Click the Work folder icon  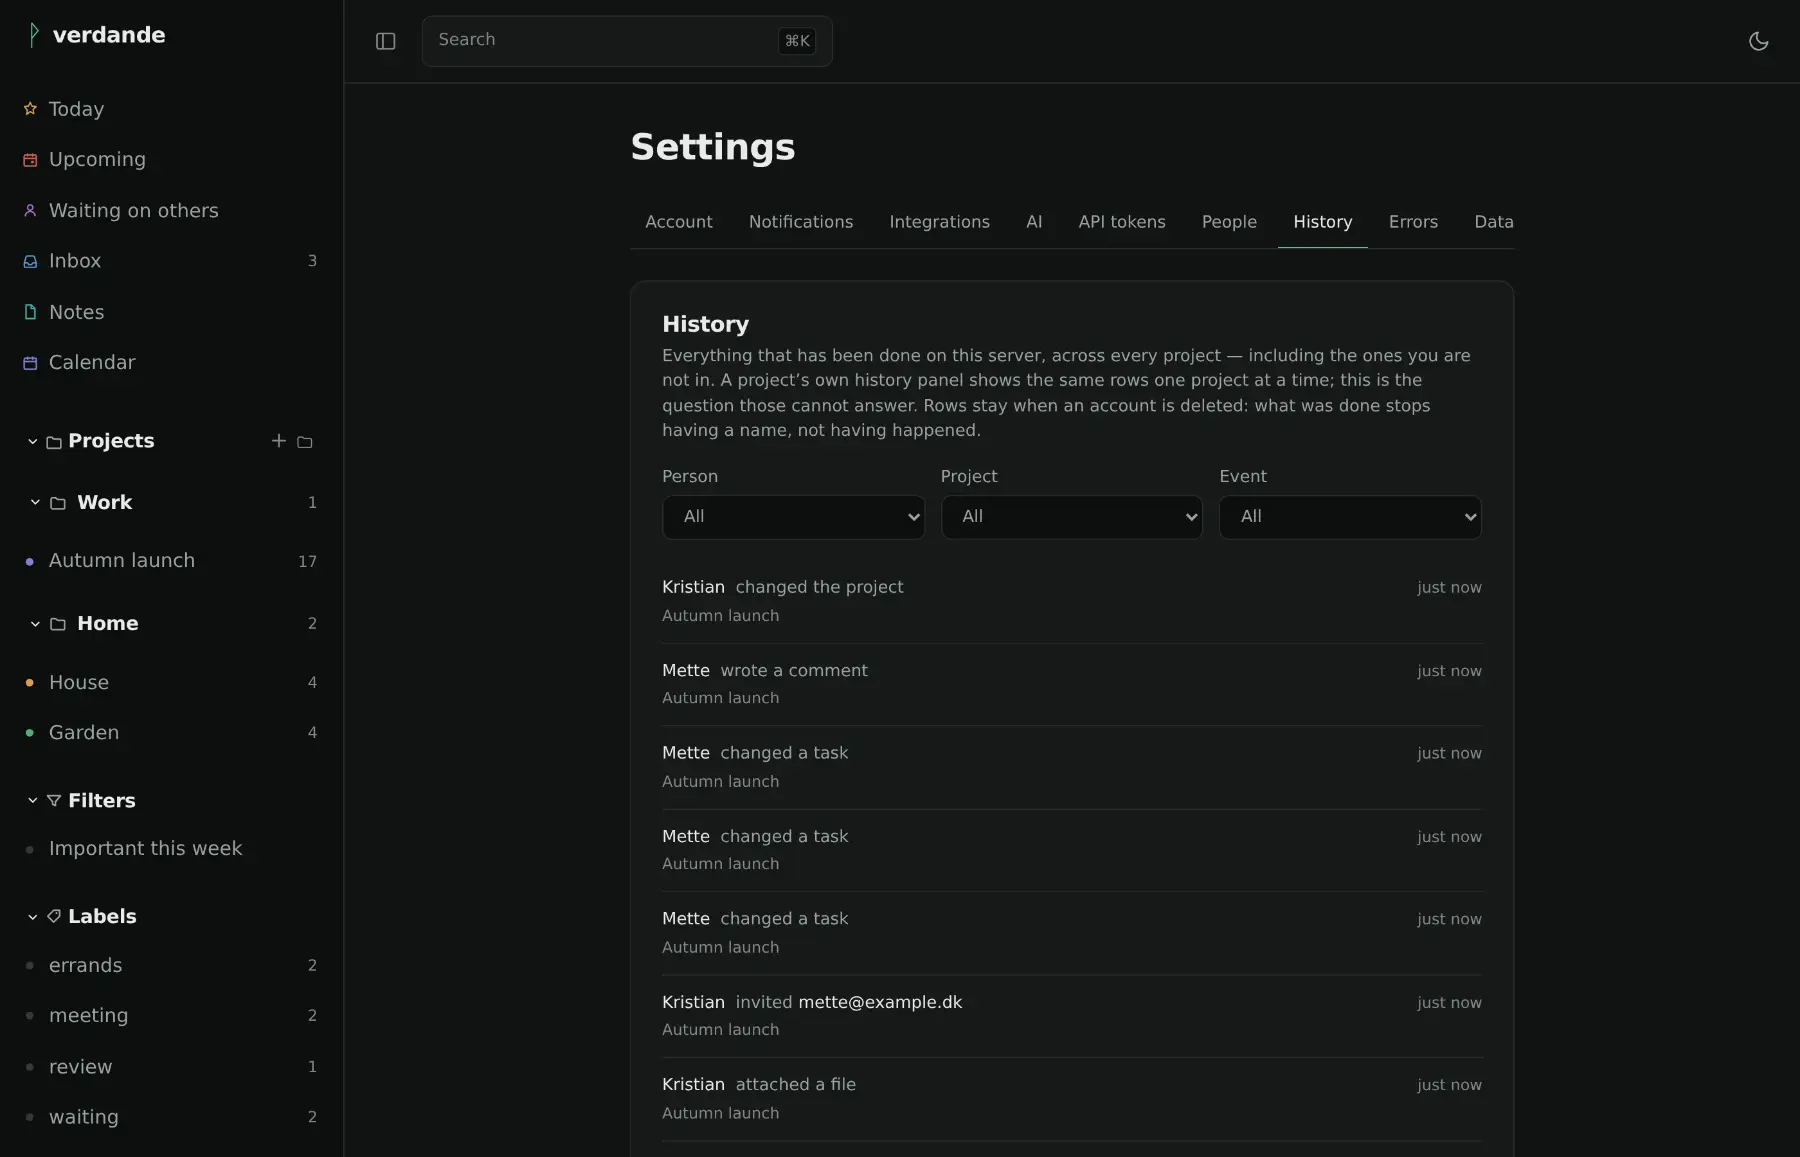58,503
